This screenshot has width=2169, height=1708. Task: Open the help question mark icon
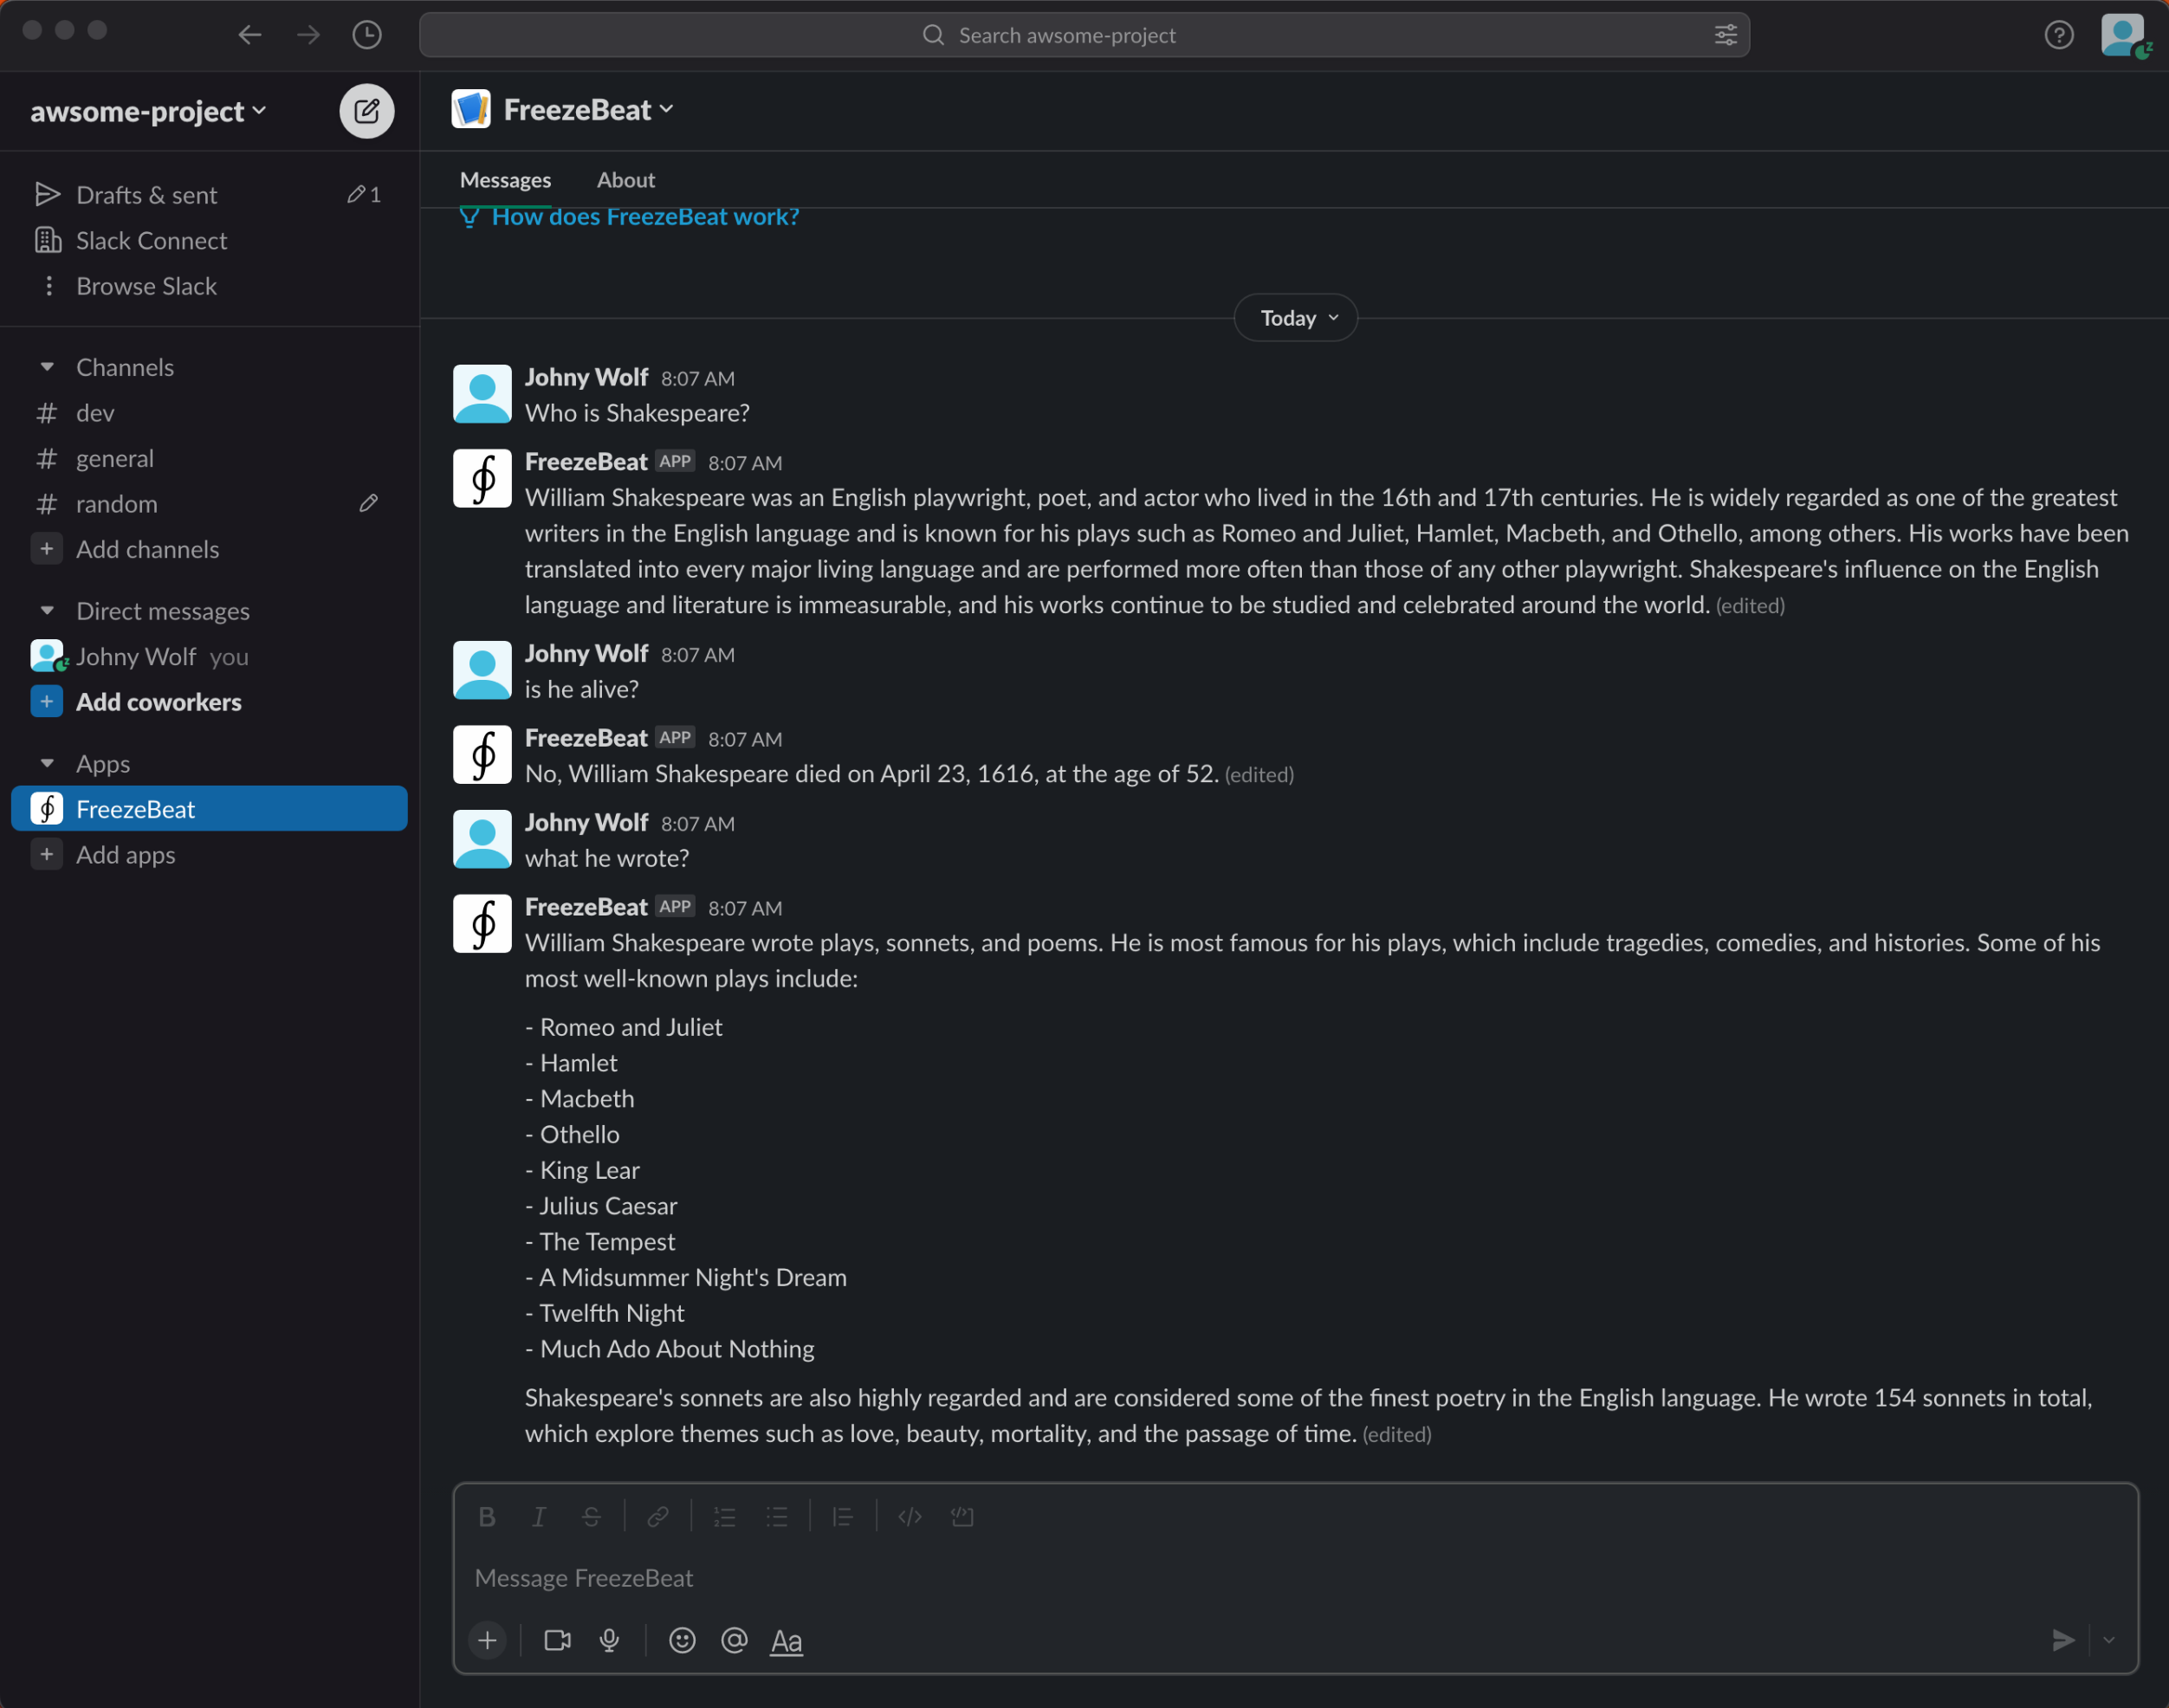(x=2058, y=35)
